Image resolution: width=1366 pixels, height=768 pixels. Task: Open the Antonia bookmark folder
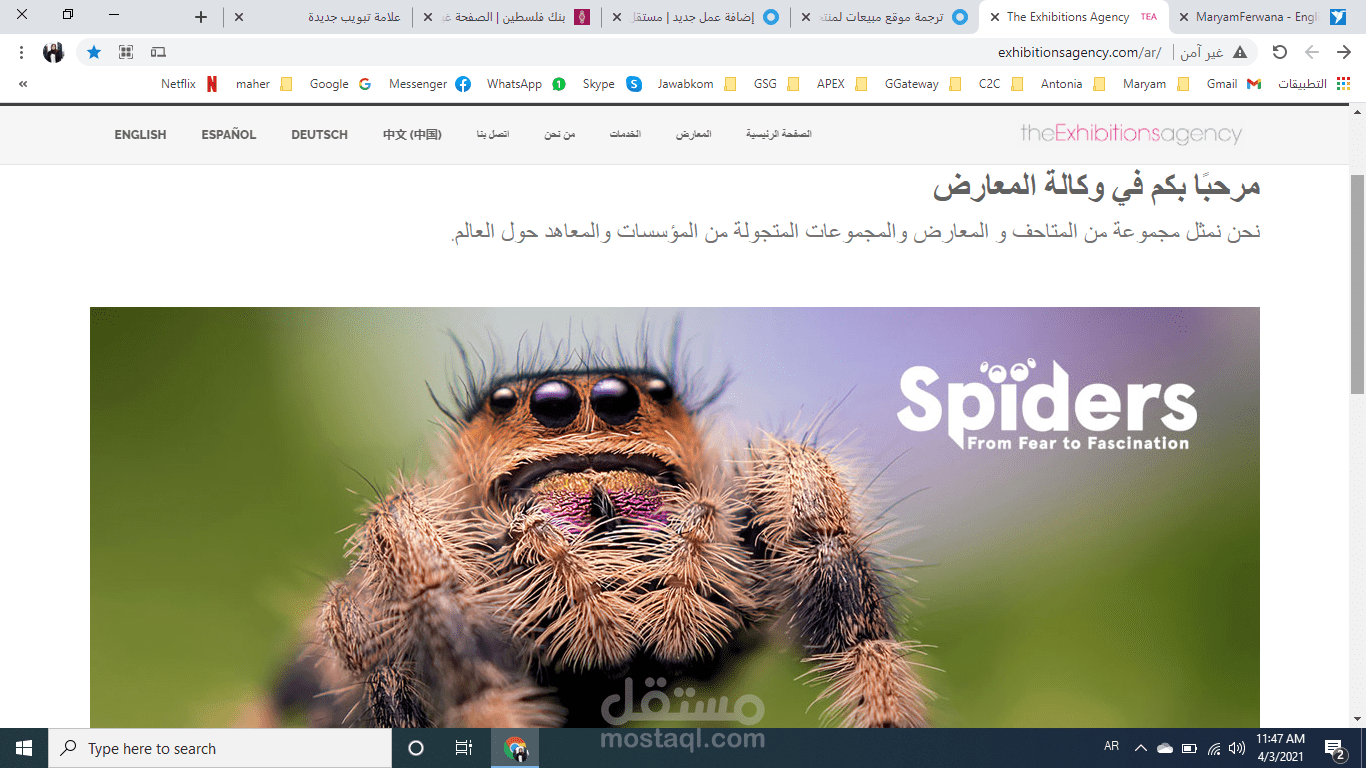click(1072, 84)
